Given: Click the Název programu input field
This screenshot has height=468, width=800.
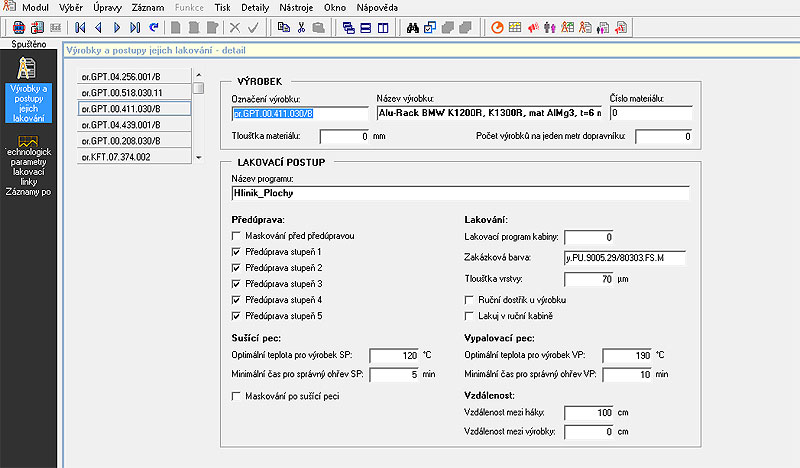Looking at the screenshot, I should [x=460, y=194].
